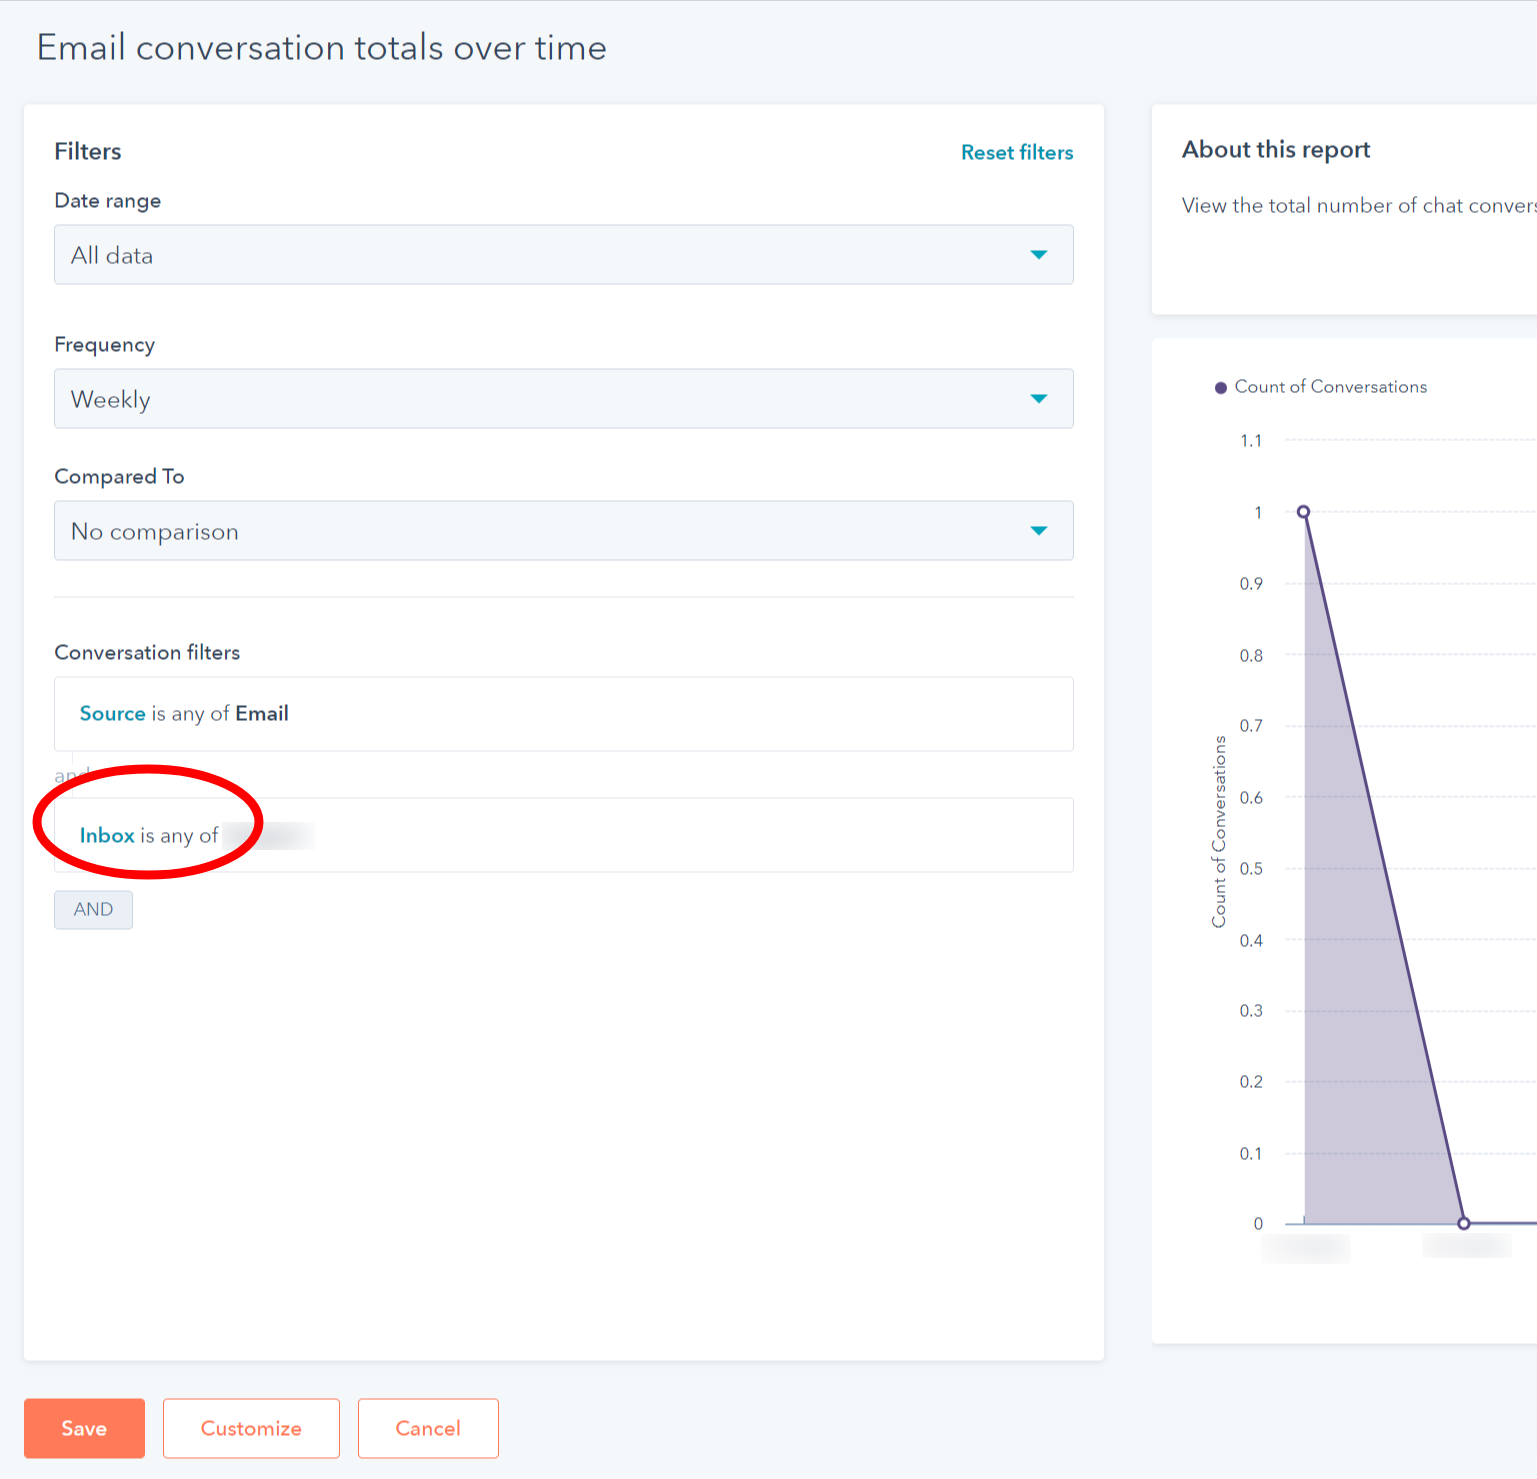1537x1479 pixels.
Task: Select the chart data point at value 0
Action: [1463, 1223]
